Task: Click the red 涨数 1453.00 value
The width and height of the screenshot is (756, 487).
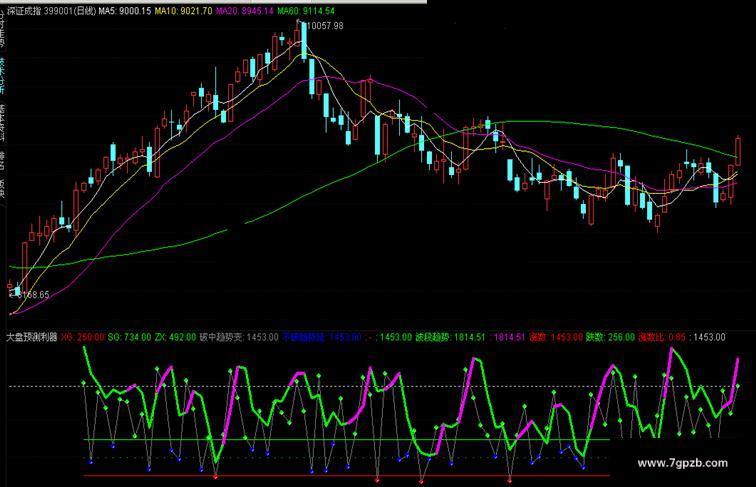Action: [x=556, y=337]
